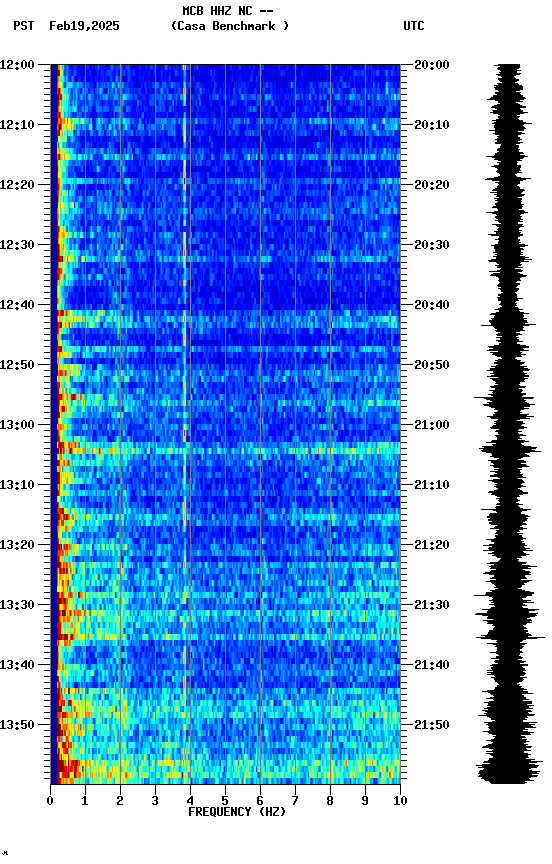
Task: Click the PST time label 13:20
Action: [x=17, y=545]
